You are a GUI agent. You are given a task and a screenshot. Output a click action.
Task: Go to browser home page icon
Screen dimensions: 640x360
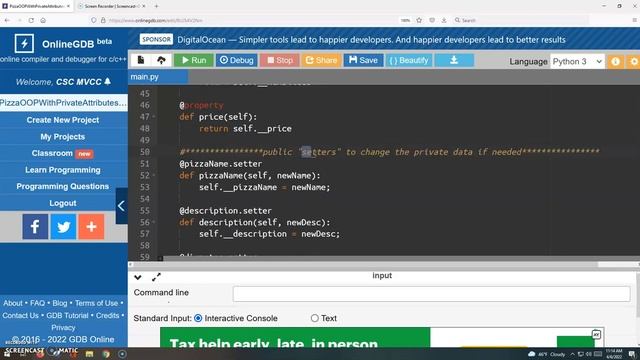point(43,20)
